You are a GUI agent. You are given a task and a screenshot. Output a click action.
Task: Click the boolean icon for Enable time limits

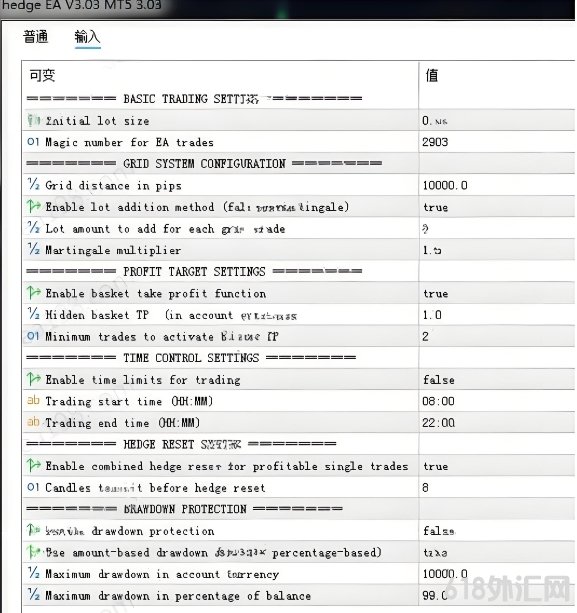[34, 379]
